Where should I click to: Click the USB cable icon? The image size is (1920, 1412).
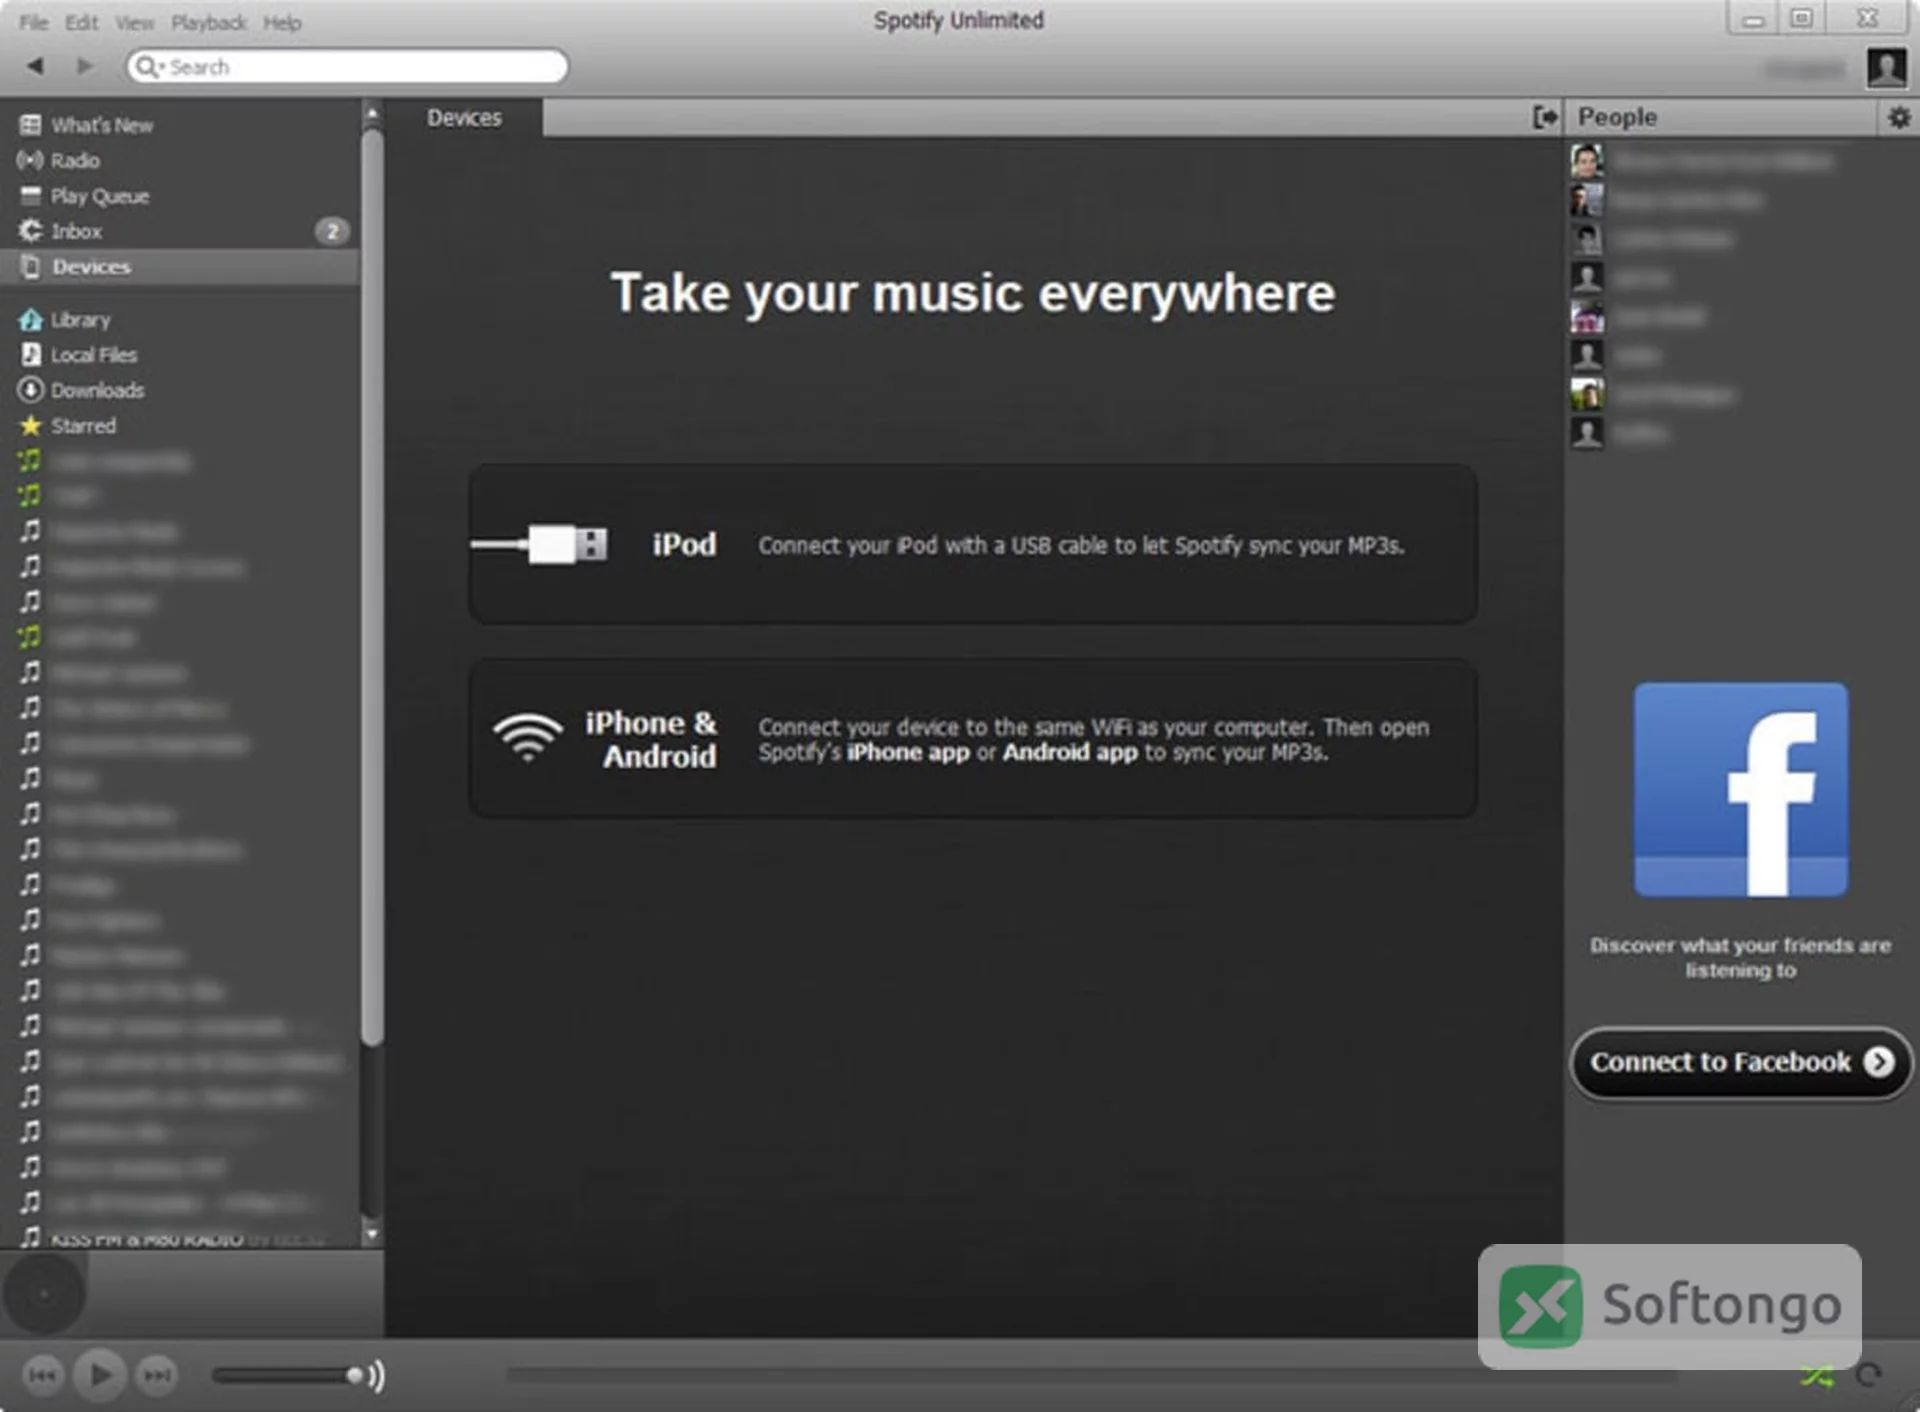pos(539,545)
